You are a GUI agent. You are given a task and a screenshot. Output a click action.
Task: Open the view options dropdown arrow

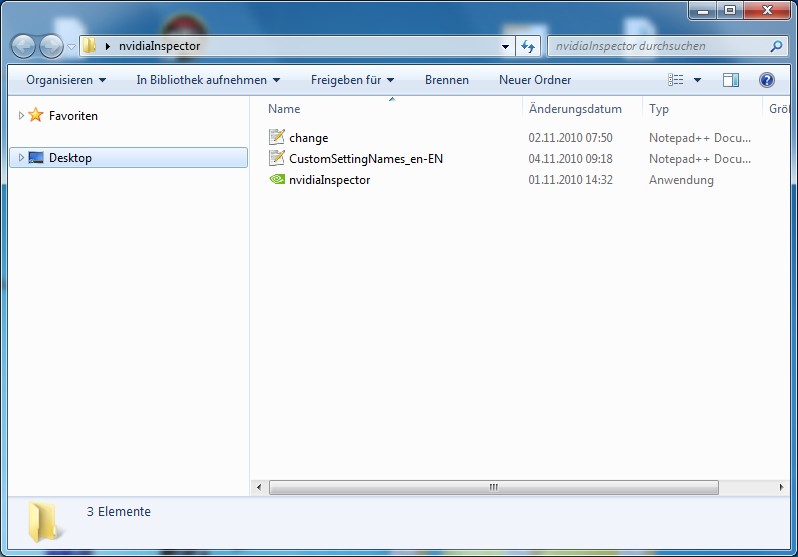point(697,80)
